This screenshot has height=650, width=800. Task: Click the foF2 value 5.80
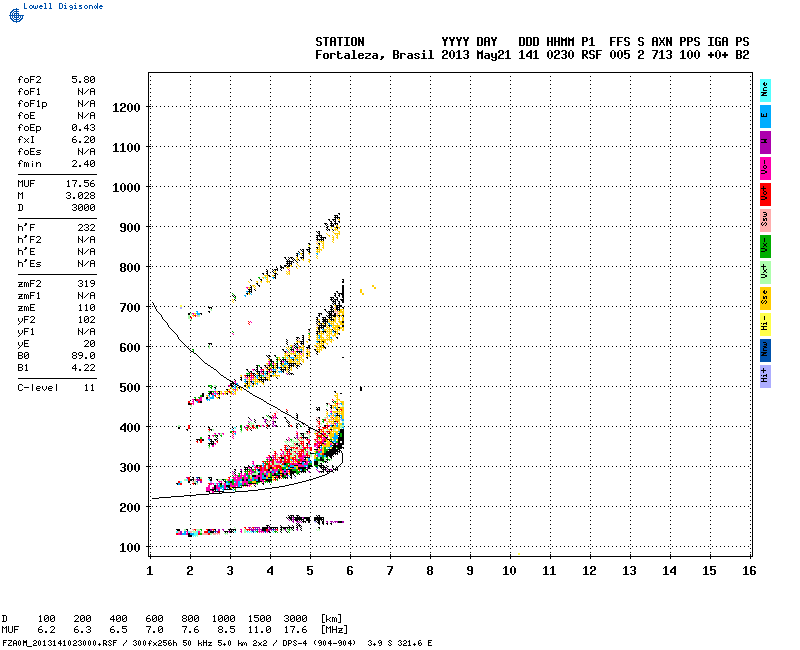83,80
